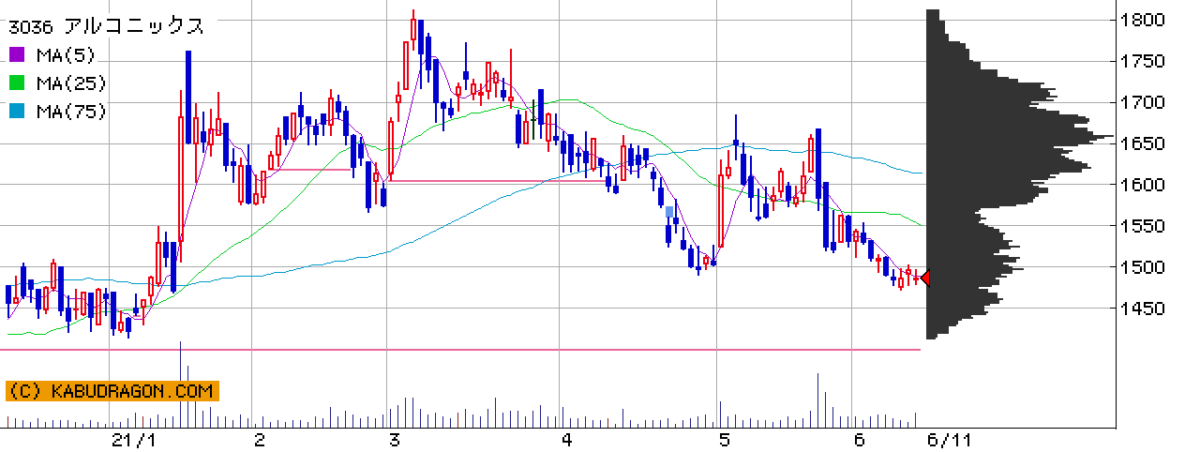Click the 6/11 date label
1200x452 pixels.
tap(949, 440)
